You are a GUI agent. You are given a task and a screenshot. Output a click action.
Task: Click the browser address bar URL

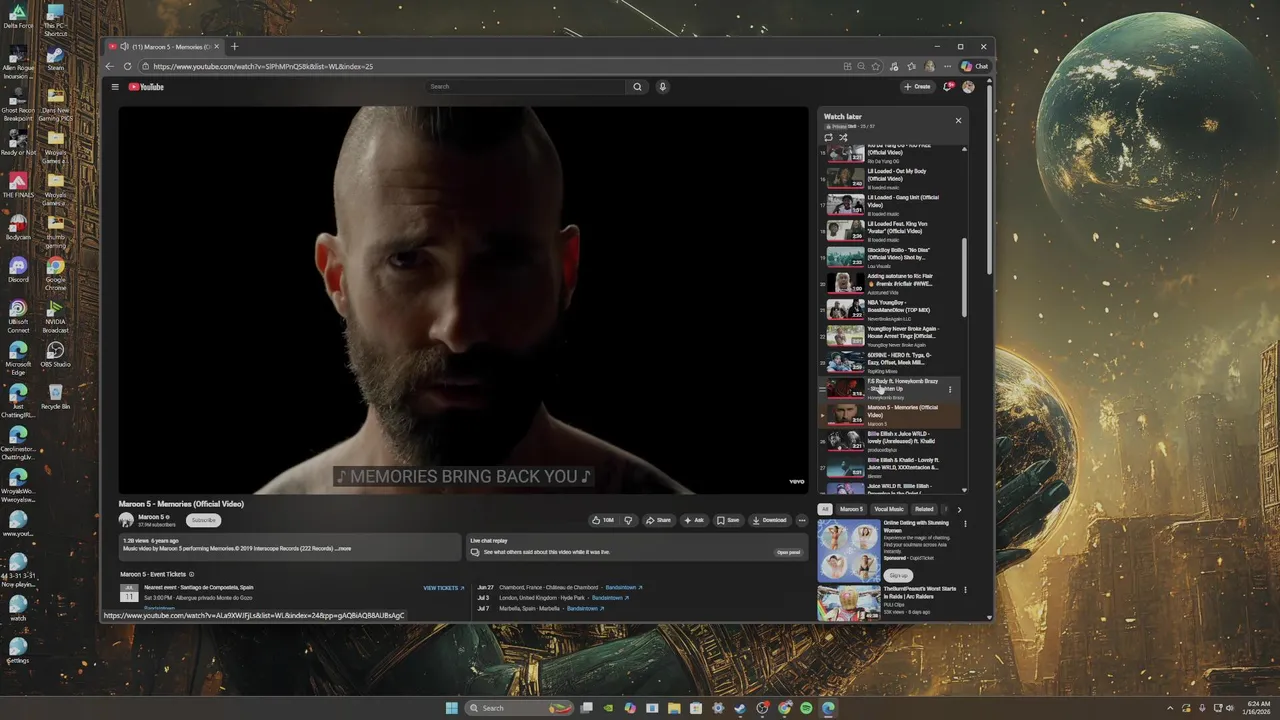pyautogui.click(x=263, y=66)
